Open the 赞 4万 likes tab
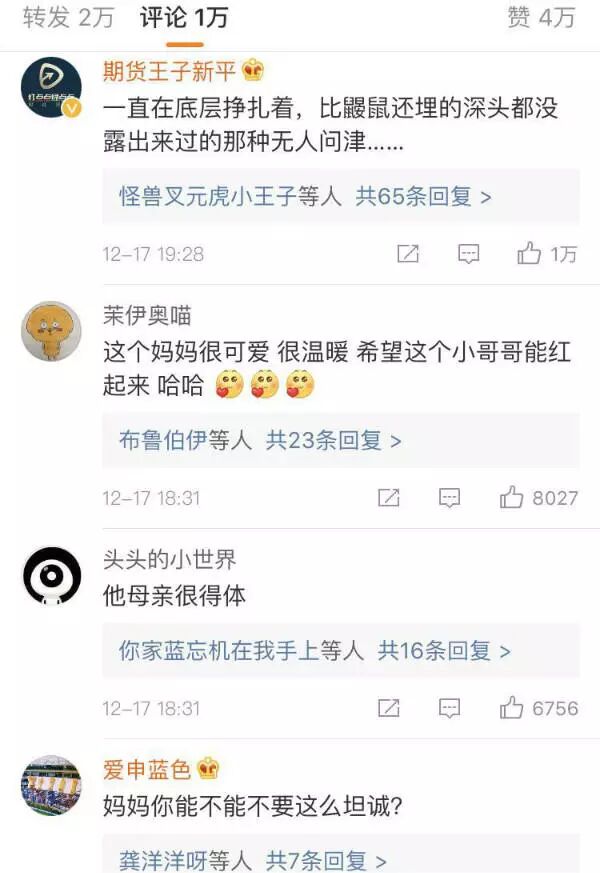Image resolution: width=600 pixels, height=873 pixels. [541, 18]
